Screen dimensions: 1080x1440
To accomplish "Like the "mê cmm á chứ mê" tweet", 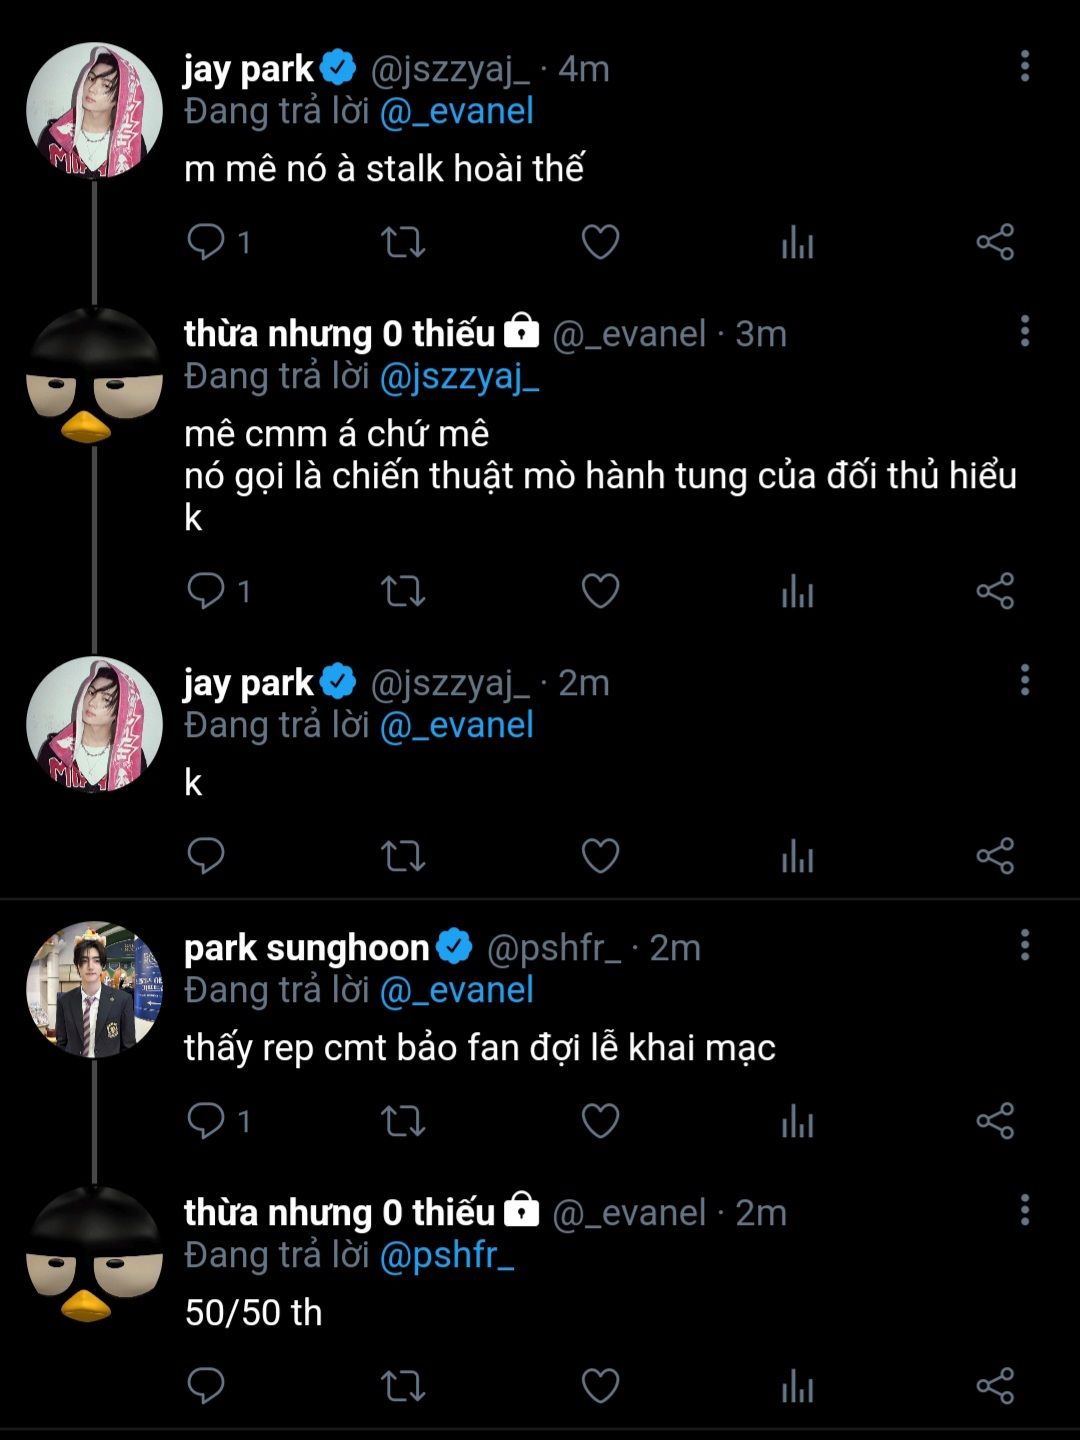I will tap(600, 592).
